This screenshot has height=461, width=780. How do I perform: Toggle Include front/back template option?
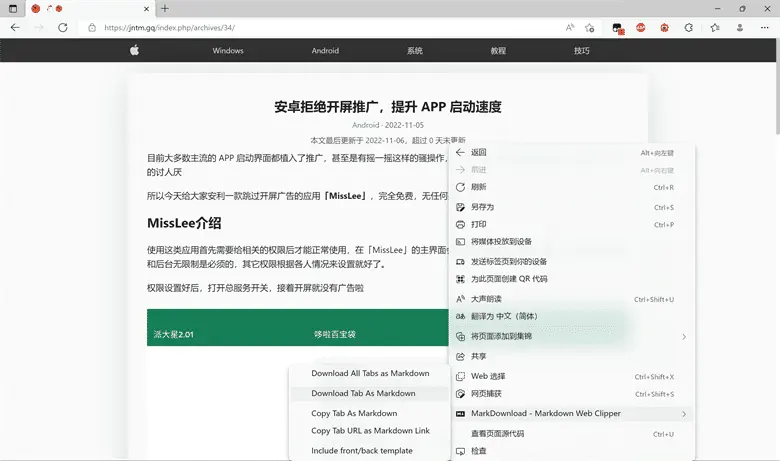click(x=362, y=450)
